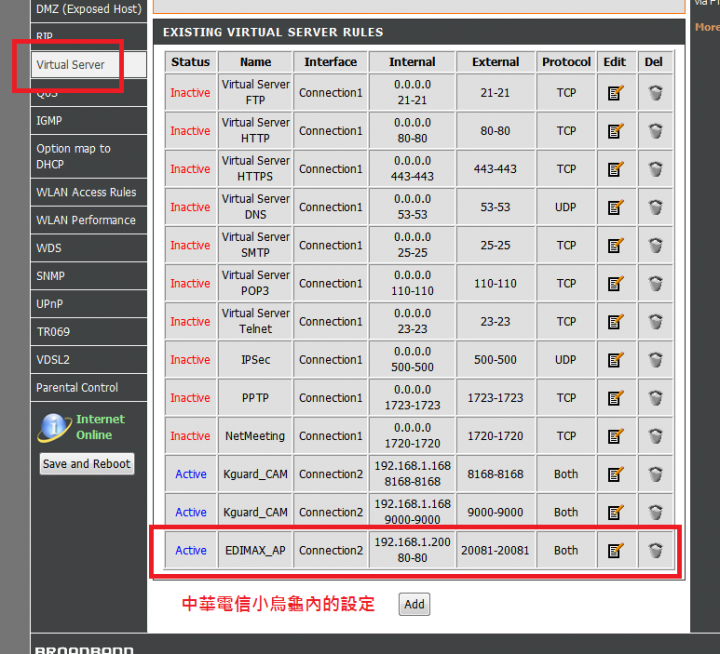
Task: Delete the Virtual Server FTP rule
Action: (655, 93)
